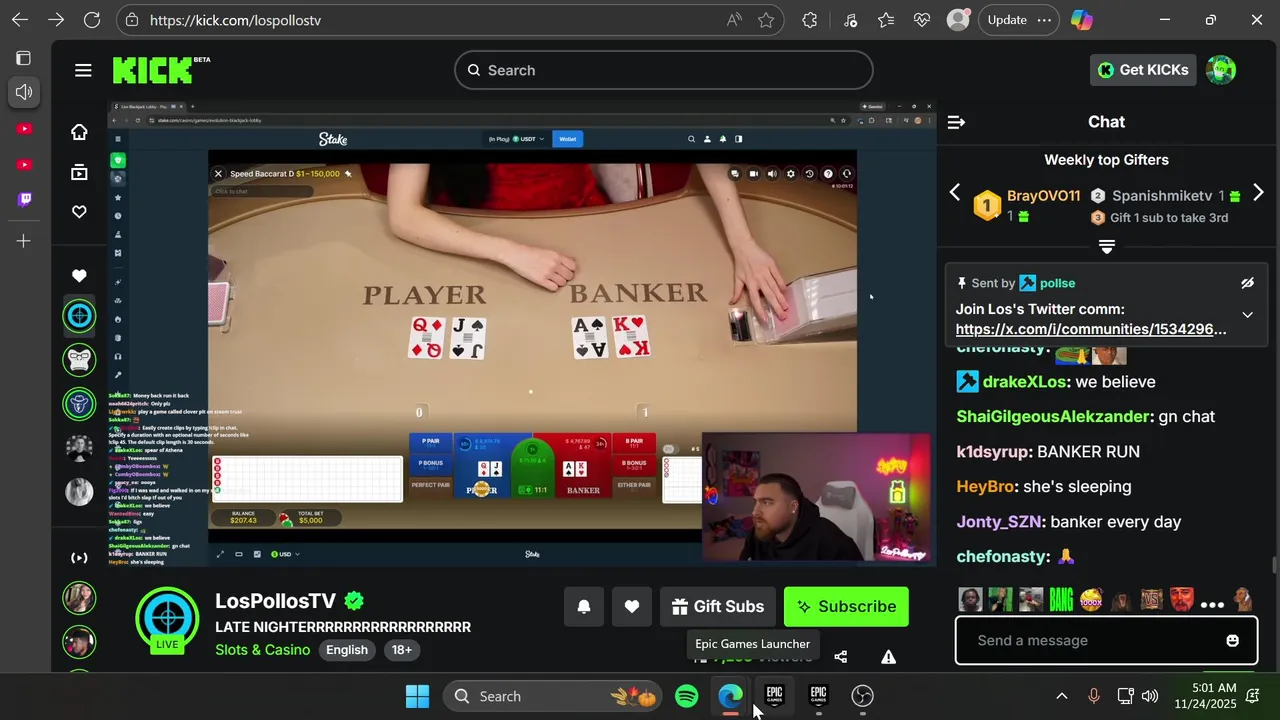The height and width of the screenshot is (720, 1280).
Task: Click username Jonty_SZN in chat
Action: (x=999, y=522)
